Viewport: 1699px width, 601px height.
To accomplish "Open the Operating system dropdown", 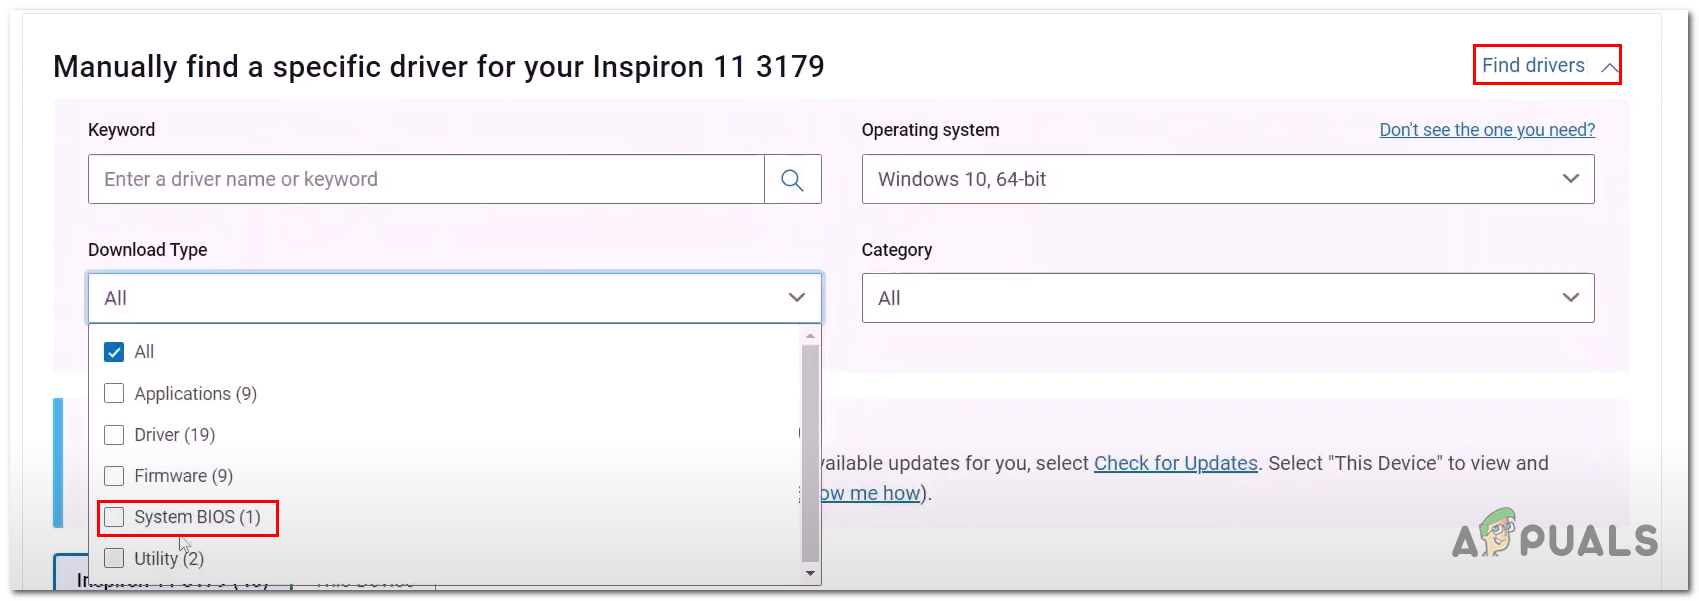I will pos(1227,180).
